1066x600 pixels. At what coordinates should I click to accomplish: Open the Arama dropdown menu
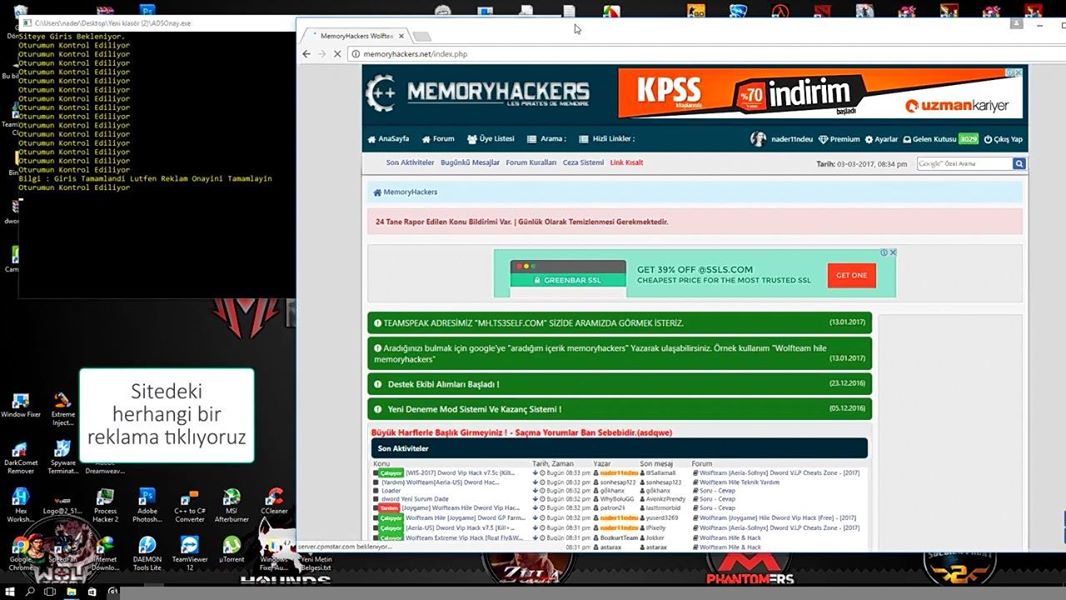click(x=547, y=139)
